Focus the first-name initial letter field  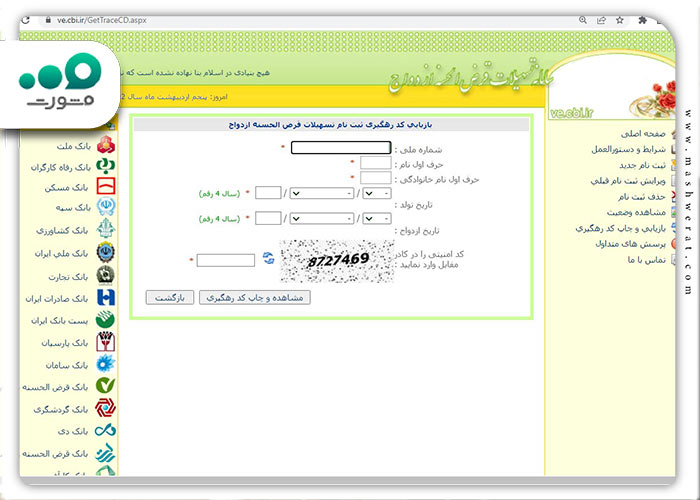click(375, 162)
